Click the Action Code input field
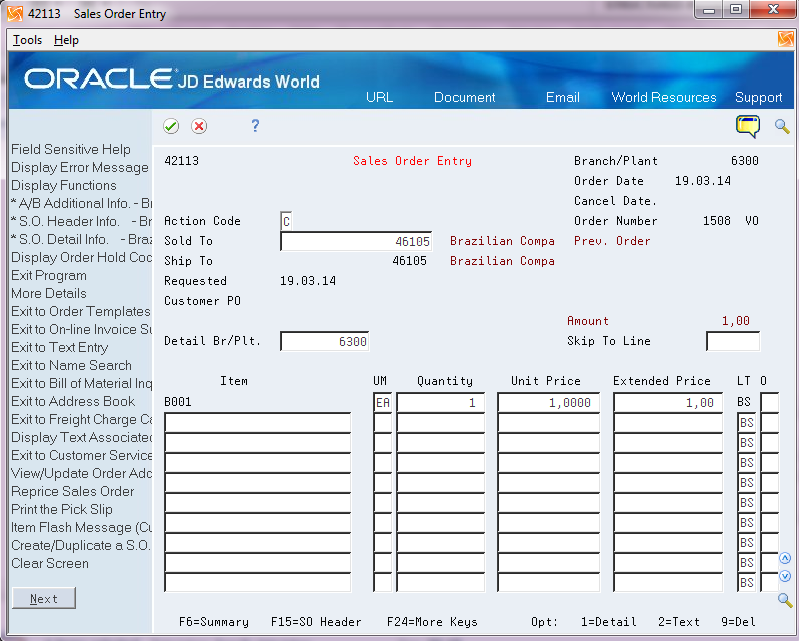The height and width of the screenshot is (641, 799). (286, 221)
